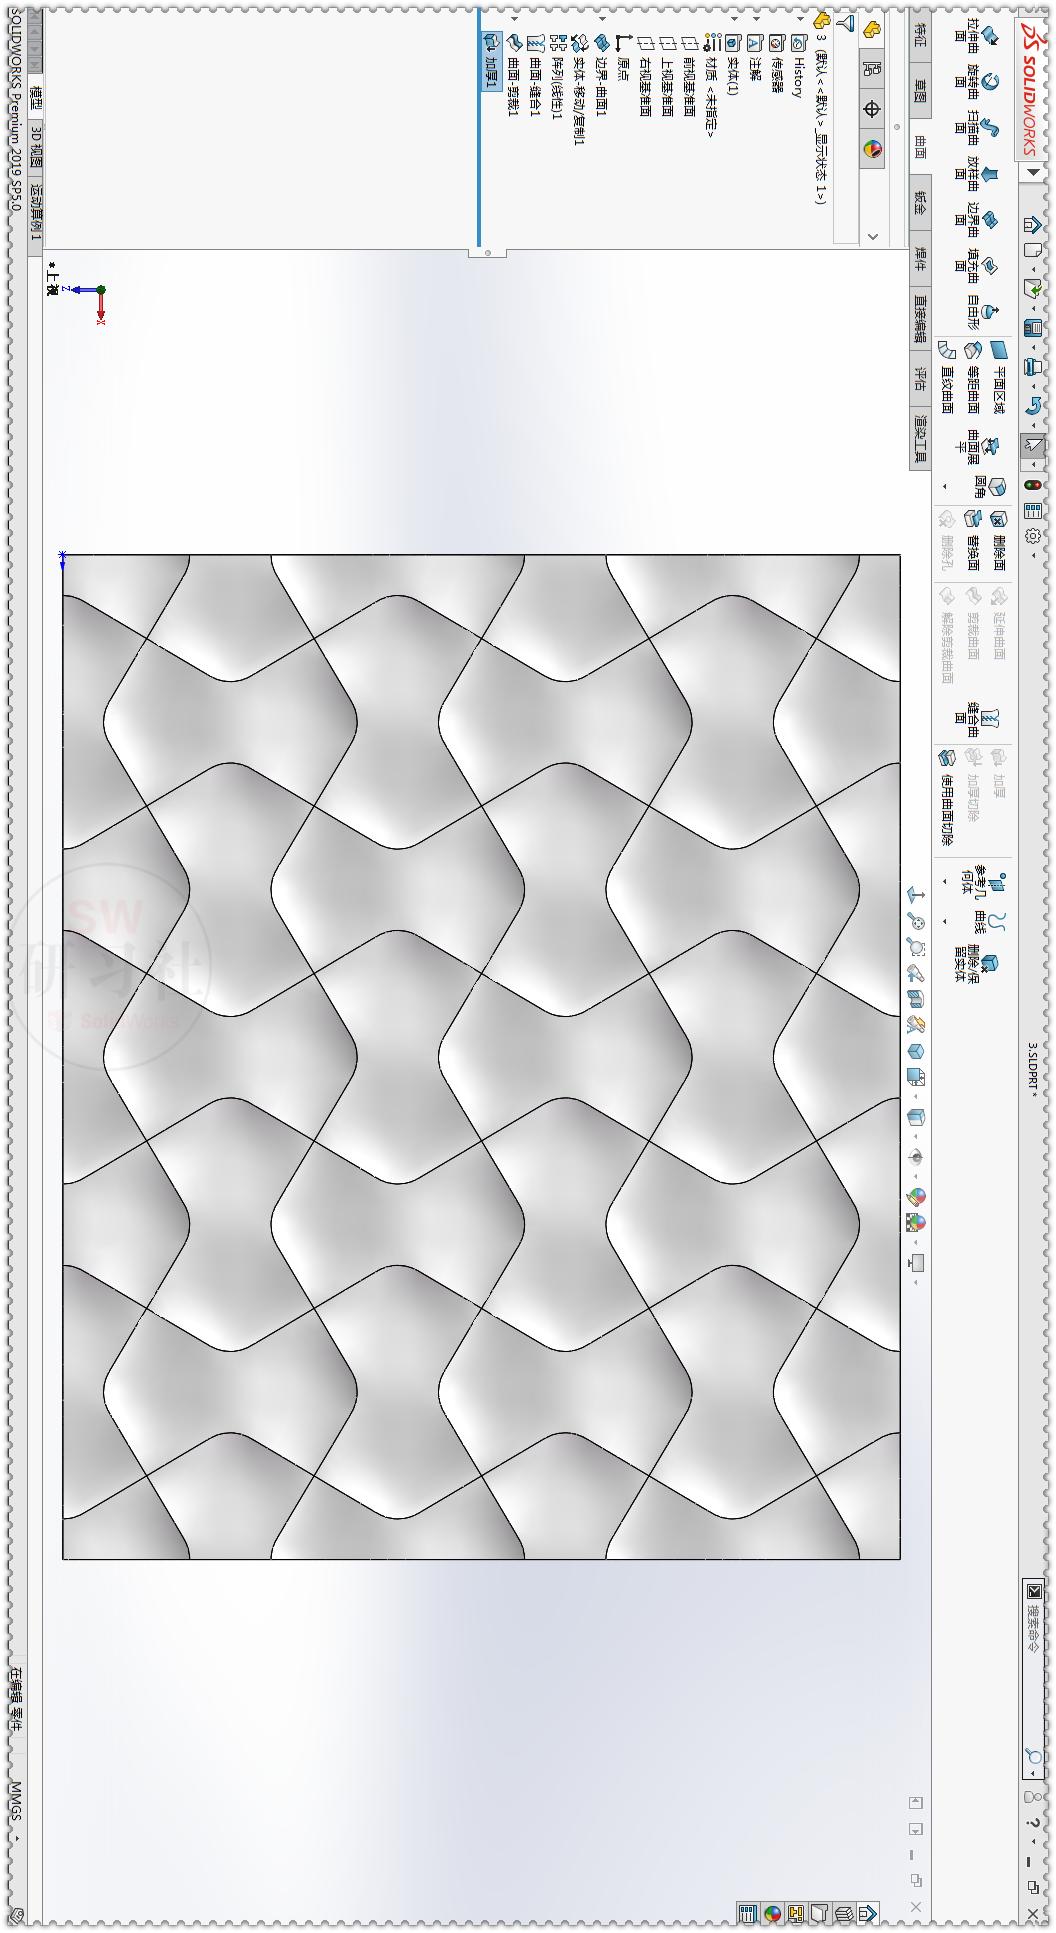Click the Section View icon
Image resolution: width=1056 pixels, height=1933 pixels.
coord(915,997)
